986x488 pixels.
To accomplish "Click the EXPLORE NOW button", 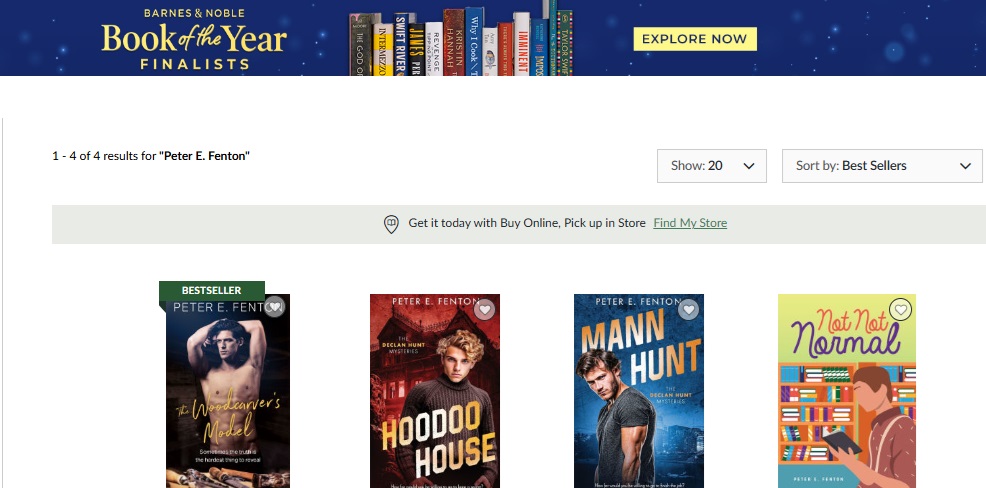I will click(695, 39).
